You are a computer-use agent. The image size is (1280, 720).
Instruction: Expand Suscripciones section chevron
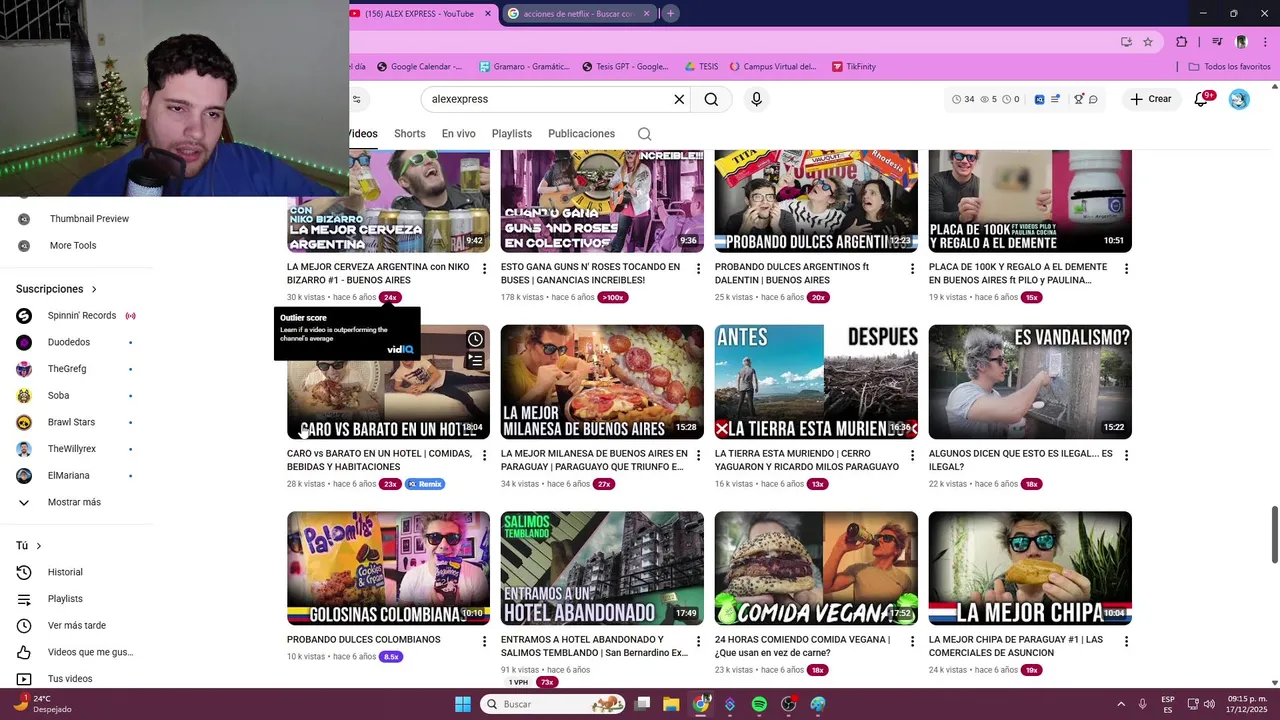click(94, 289)
